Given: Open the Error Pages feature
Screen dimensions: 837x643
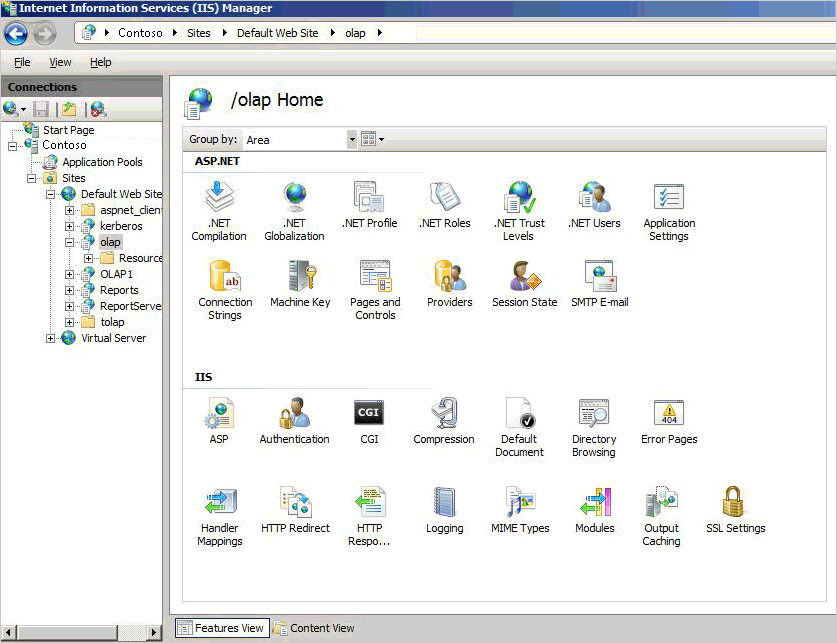Looking at the screenshot, I should coord(669,415).
